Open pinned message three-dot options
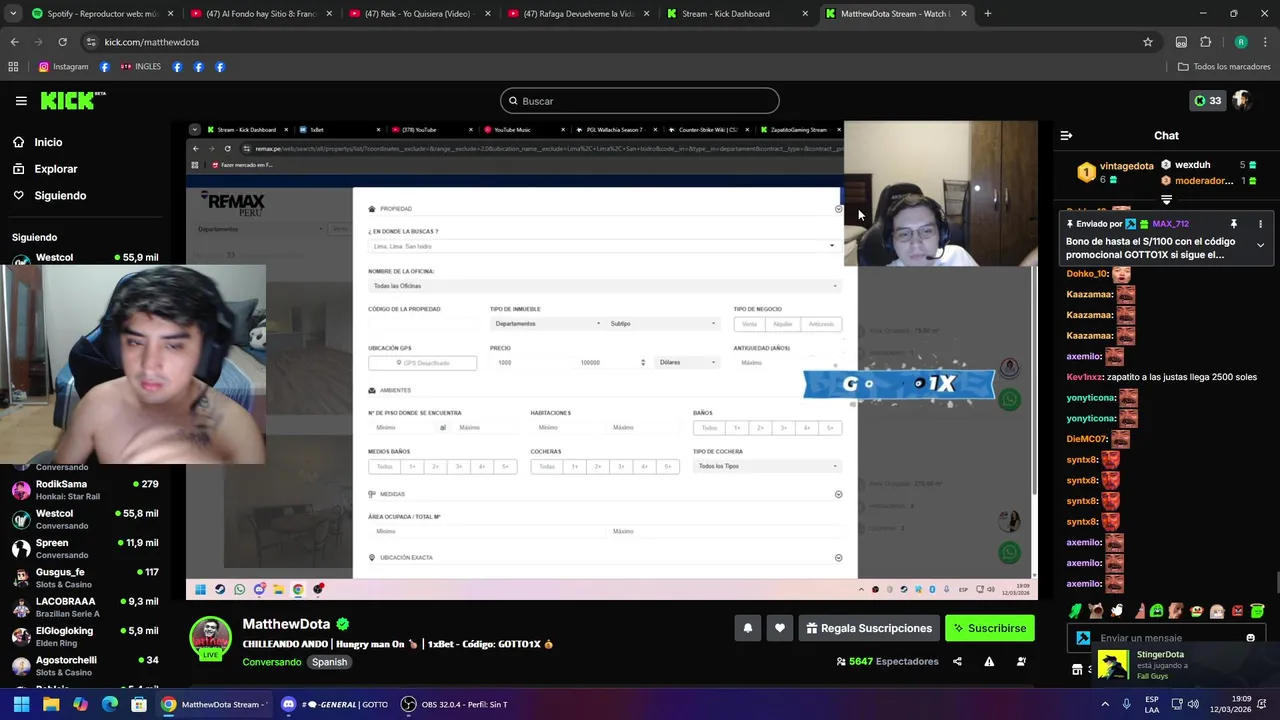The width and height of the screenshot is (1280, 720). coord(1260,224)
